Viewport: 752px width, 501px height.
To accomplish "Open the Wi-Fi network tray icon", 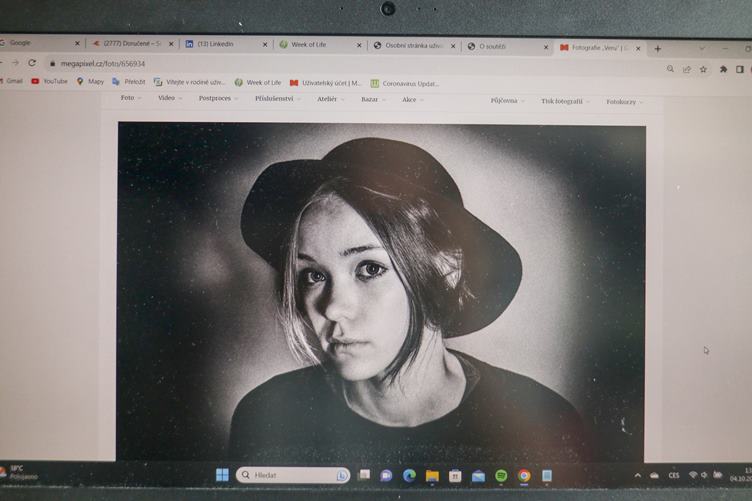I will coord(693,475).
